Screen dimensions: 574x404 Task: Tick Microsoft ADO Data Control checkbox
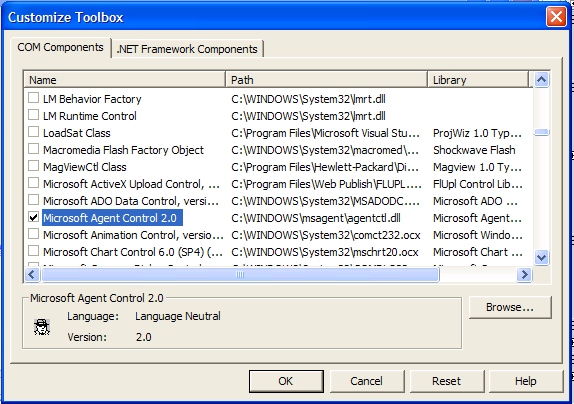[33, 199]
